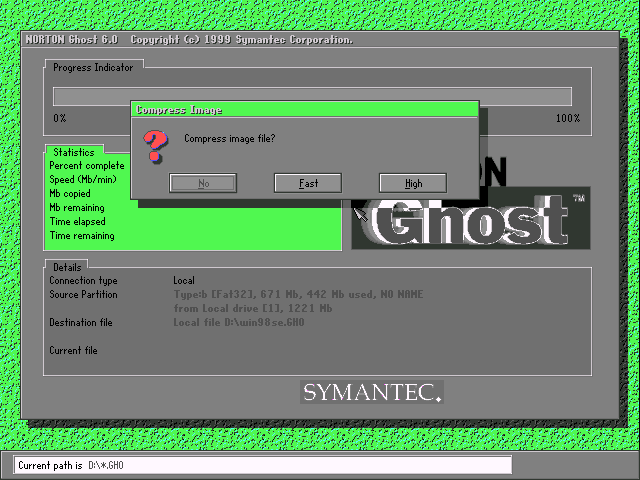The width and height of the screenshot is (640, 480).
Task: Click the 'Mb remaining' label
Action: click(77, 208)
